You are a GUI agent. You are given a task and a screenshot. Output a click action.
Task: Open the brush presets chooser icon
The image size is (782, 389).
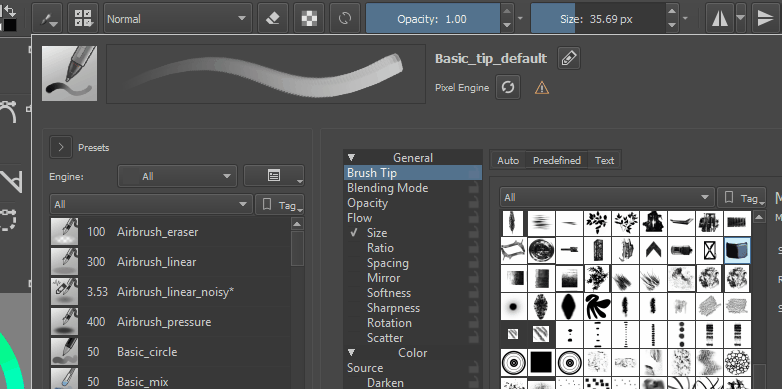[x=83, y=19]
